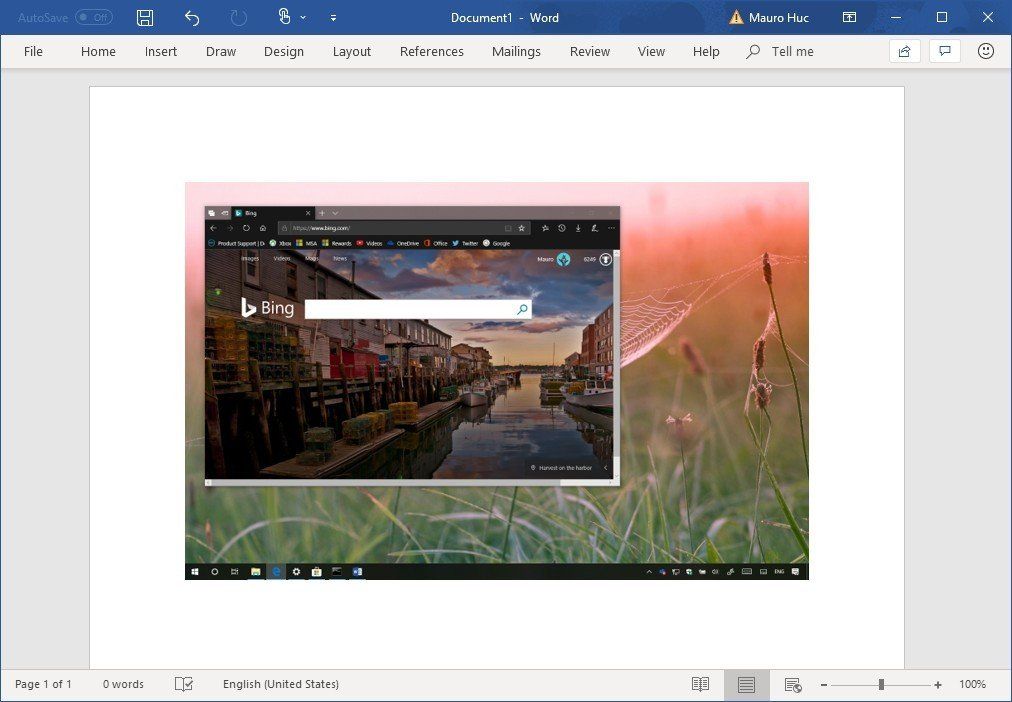This screenshot has width=1012, height=702.
Task: Open the File menu
Action: pos(33,51)
